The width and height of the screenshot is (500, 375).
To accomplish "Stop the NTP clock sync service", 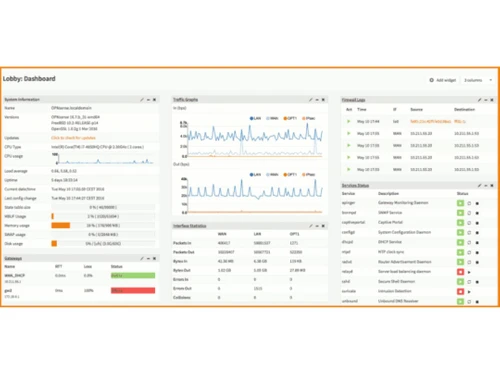I will pos(477,253).
